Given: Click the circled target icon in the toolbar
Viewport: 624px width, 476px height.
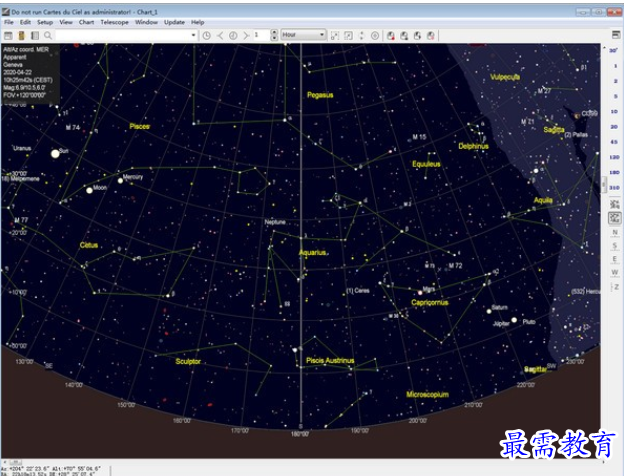Looking at the screenshot, I should click(375, 35).
